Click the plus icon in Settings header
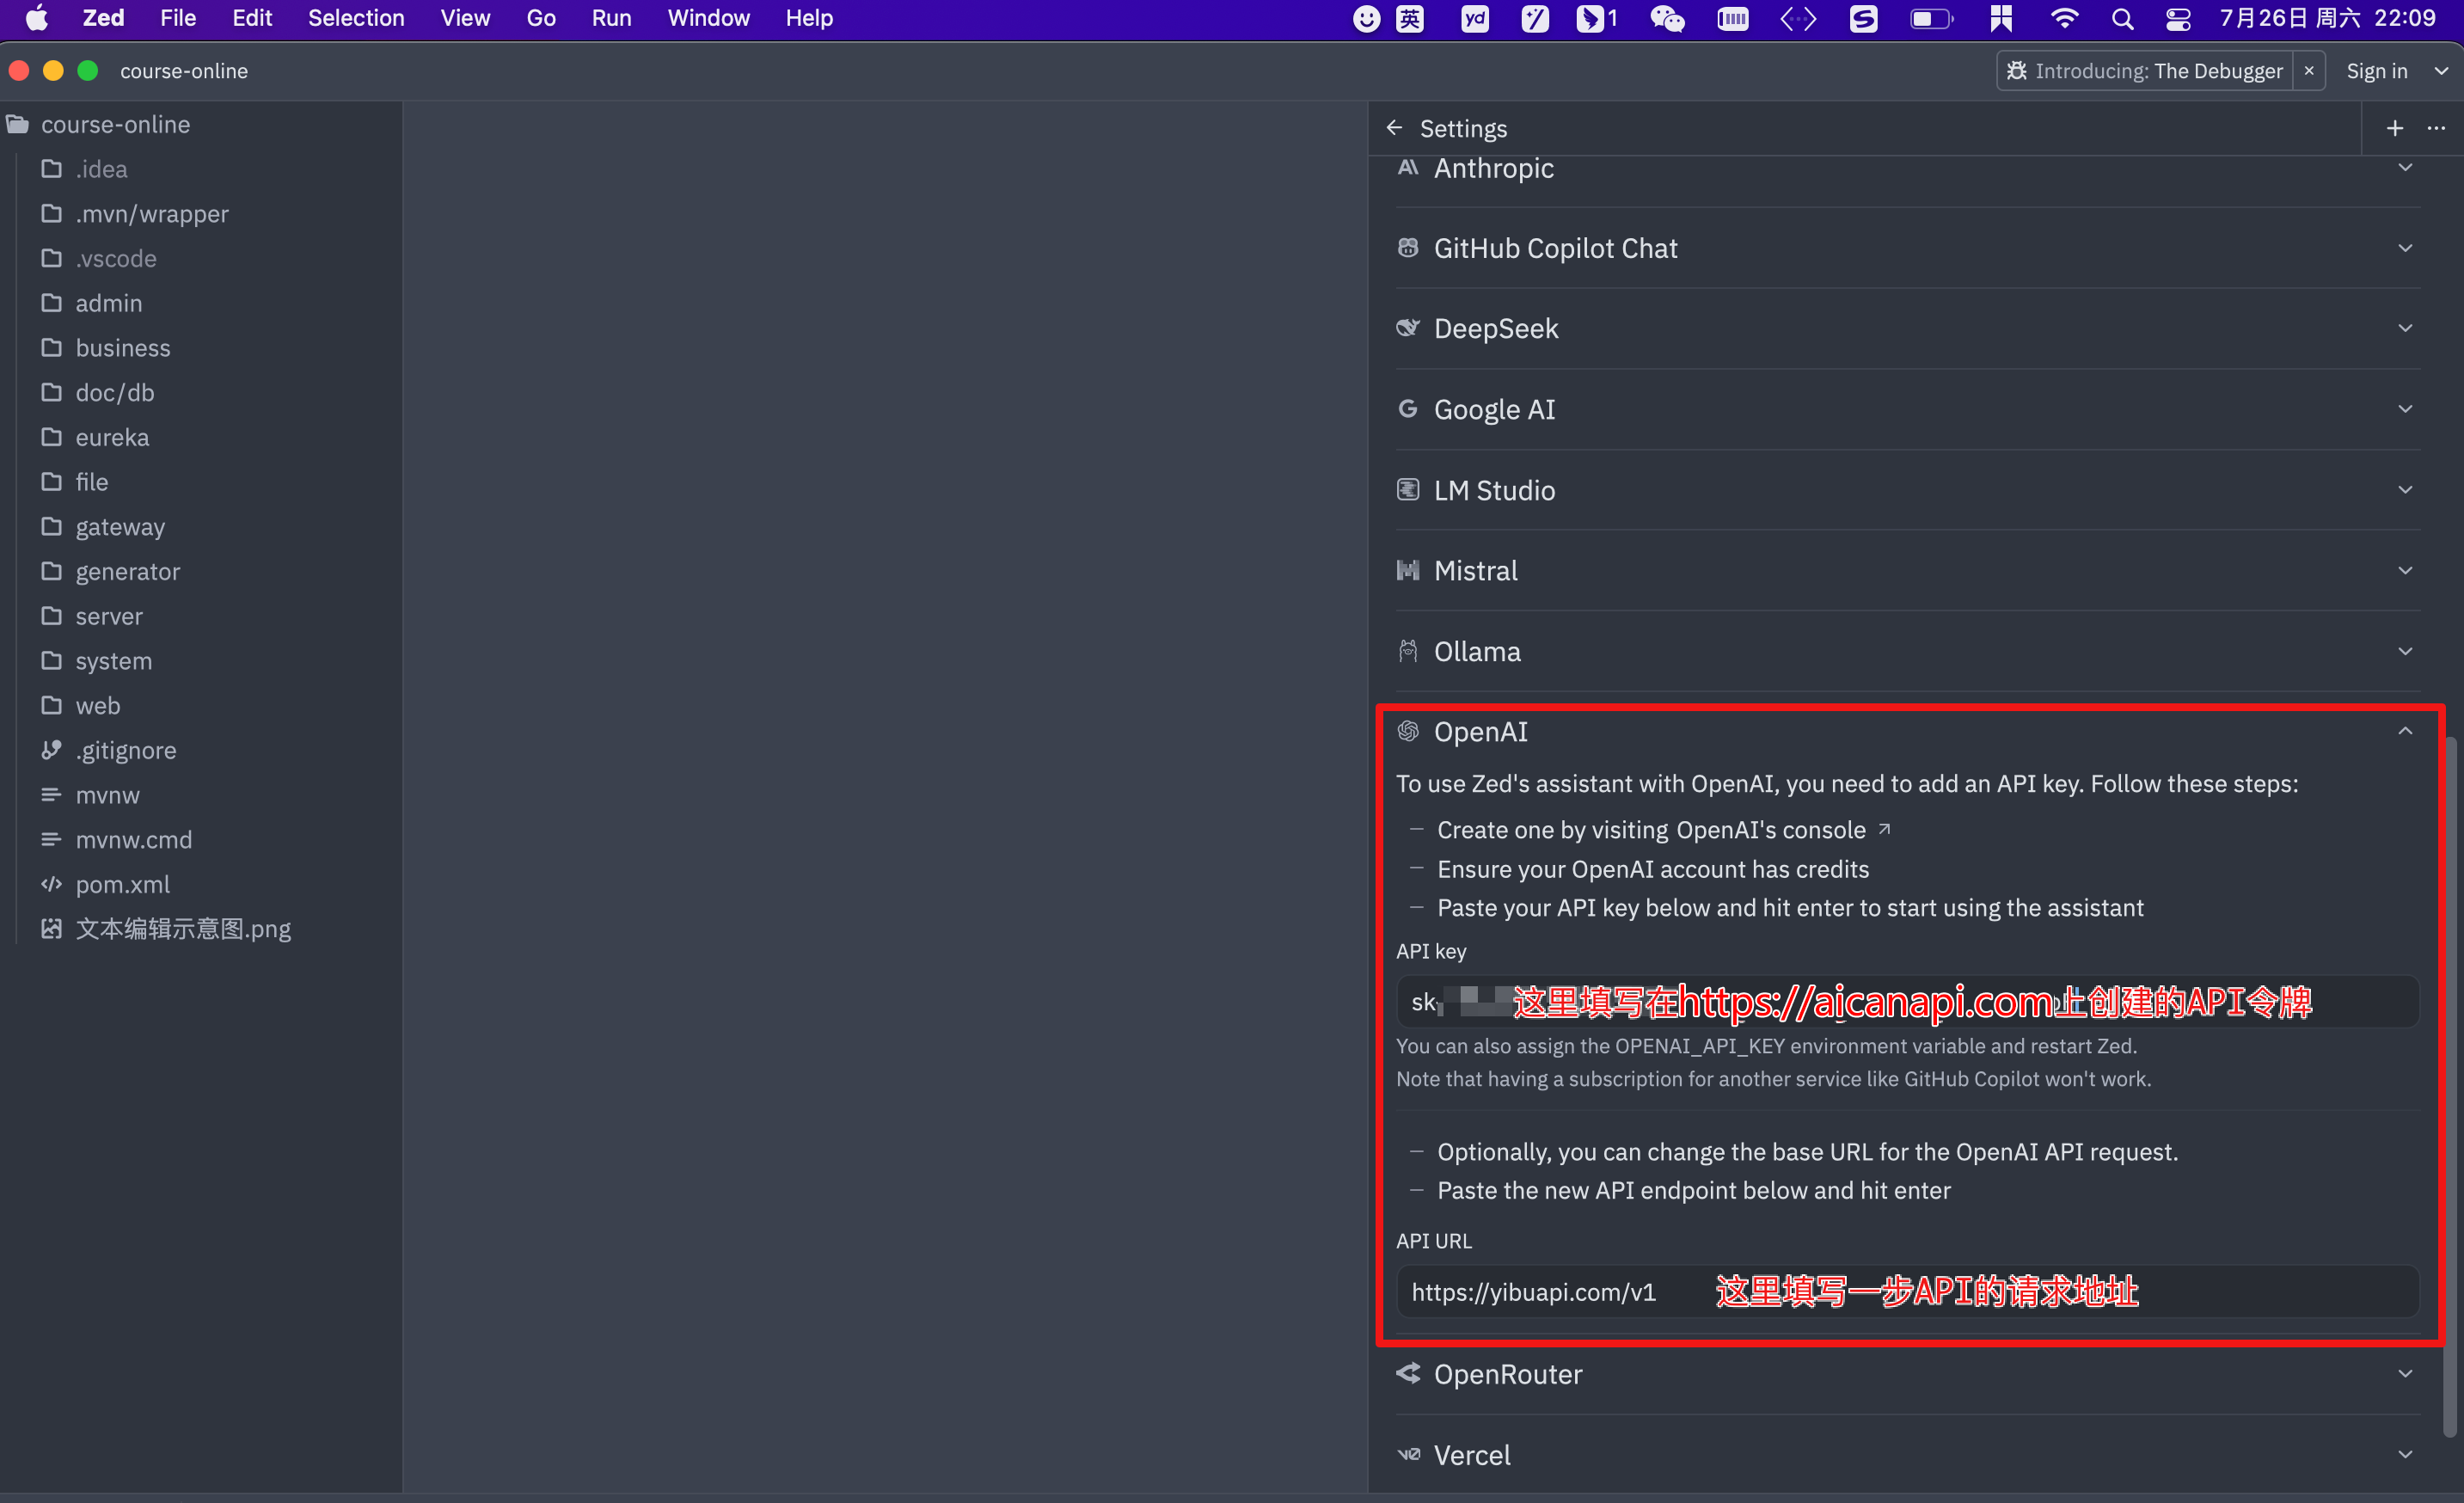Viewport: 2464px width, 1503px height. pyautogui.click(x=2394, y=128)
